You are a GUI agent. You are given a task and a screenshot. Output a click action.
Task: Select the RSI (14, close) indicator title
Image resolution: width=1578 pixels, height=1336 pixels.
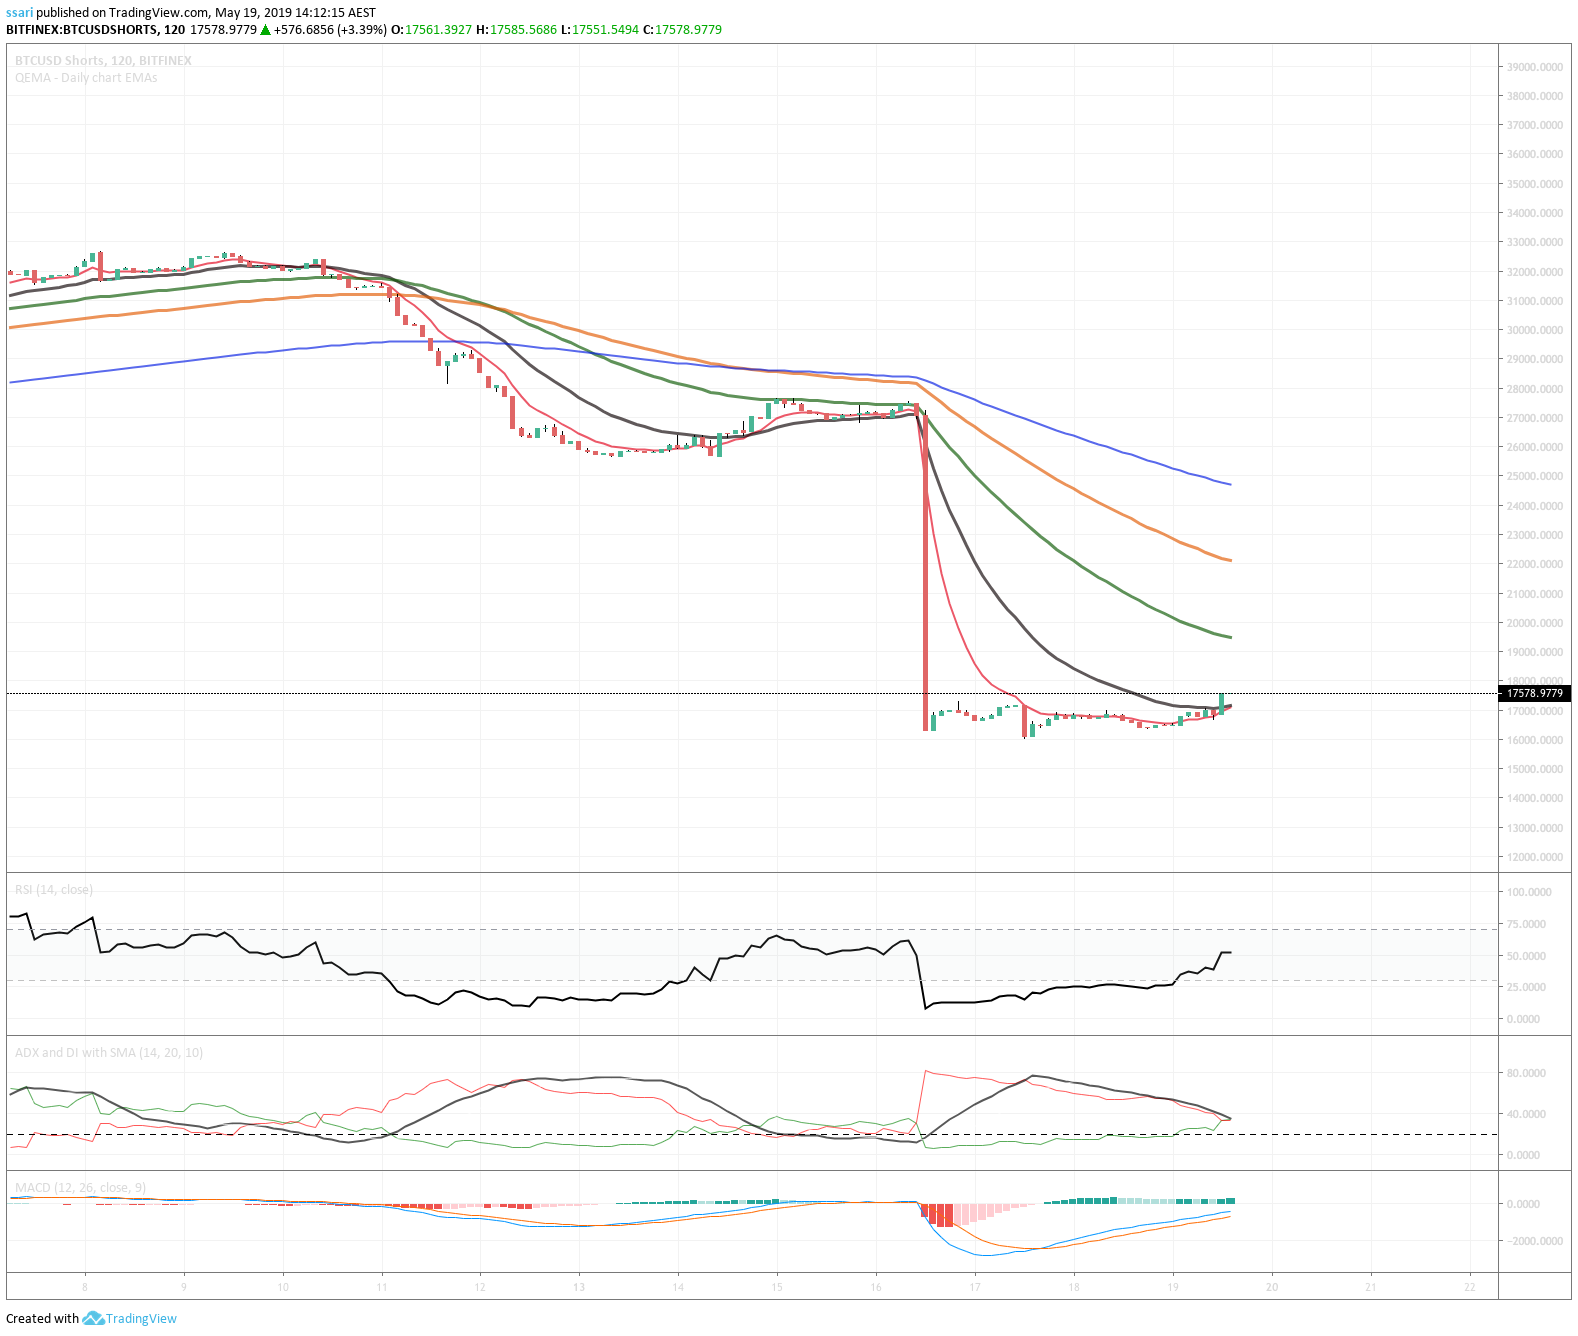click(x=54, y=890)
